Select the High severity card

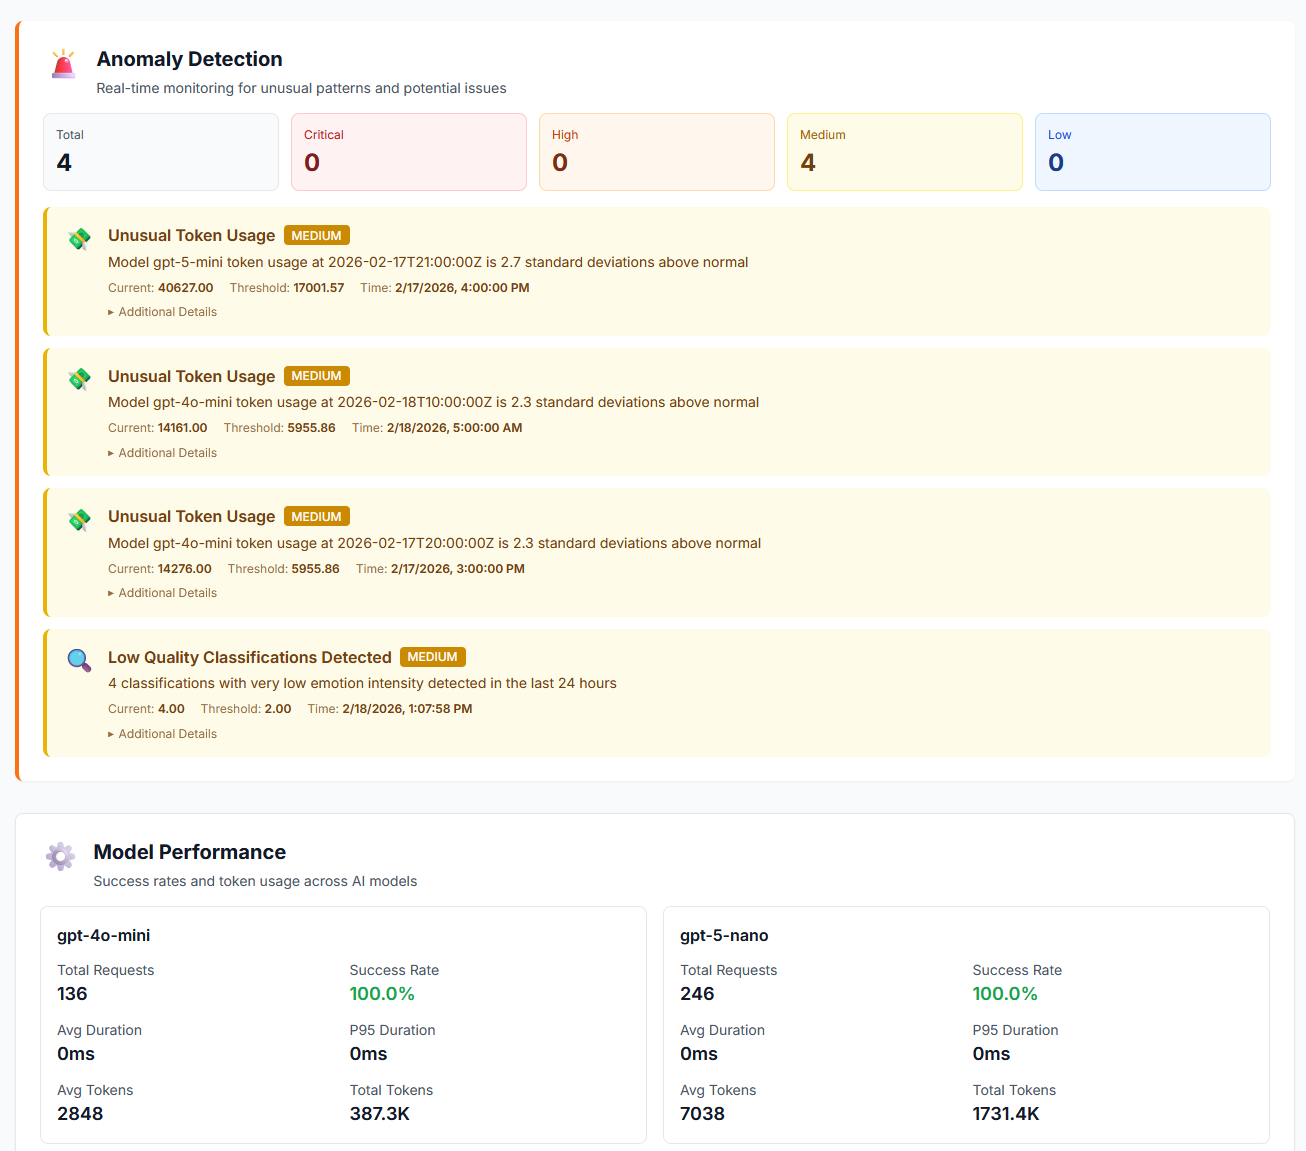pyautogui.click(x=657, y=152)
